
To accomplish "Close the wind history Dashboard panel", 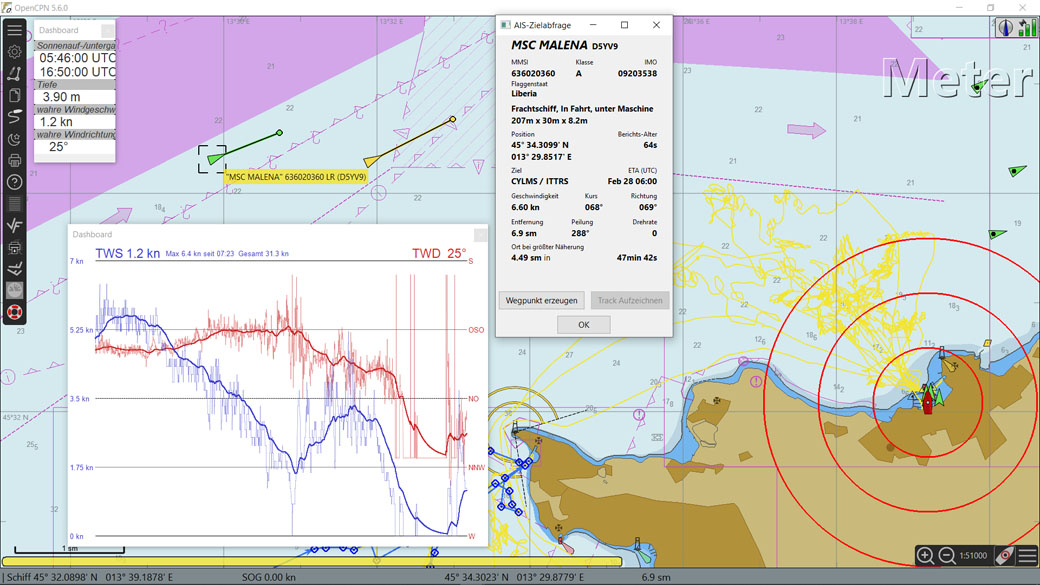I will click(x=480, y=235).
